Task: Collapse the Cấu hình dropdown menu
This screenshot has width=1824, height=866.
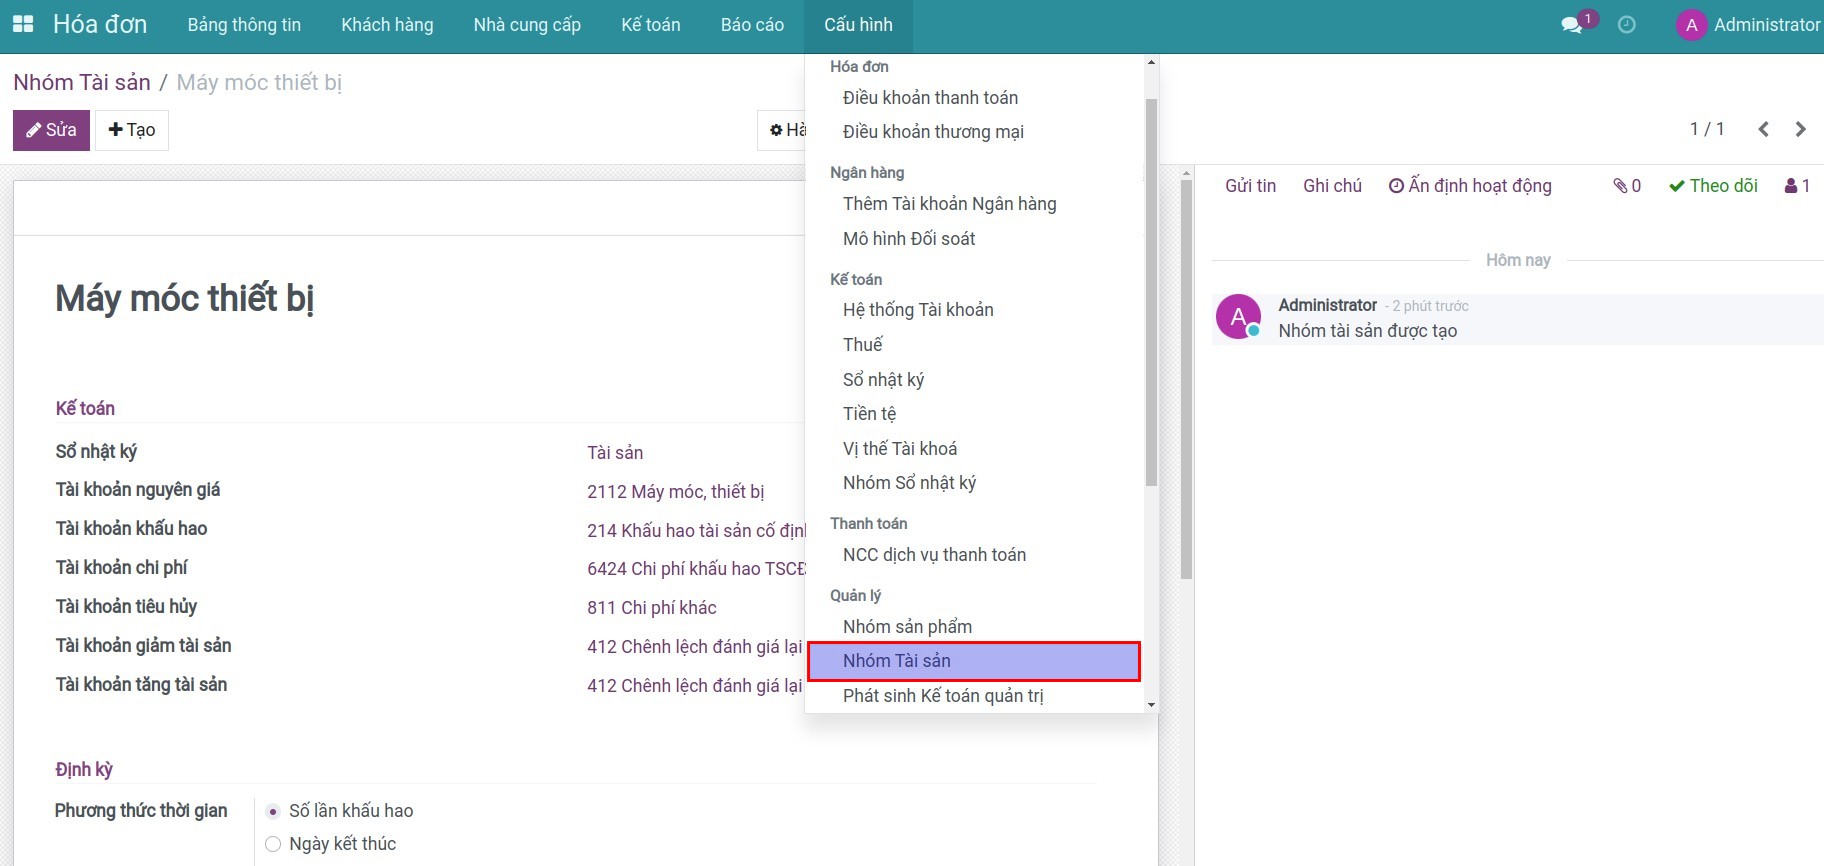Action: [x=858, y=25]
